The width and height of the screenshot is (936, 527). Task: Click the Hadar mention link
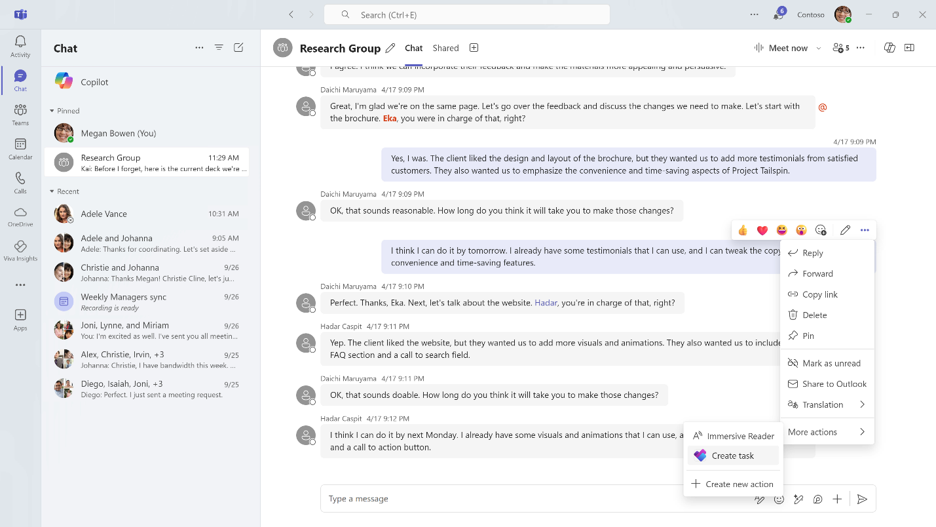[546, 303]
